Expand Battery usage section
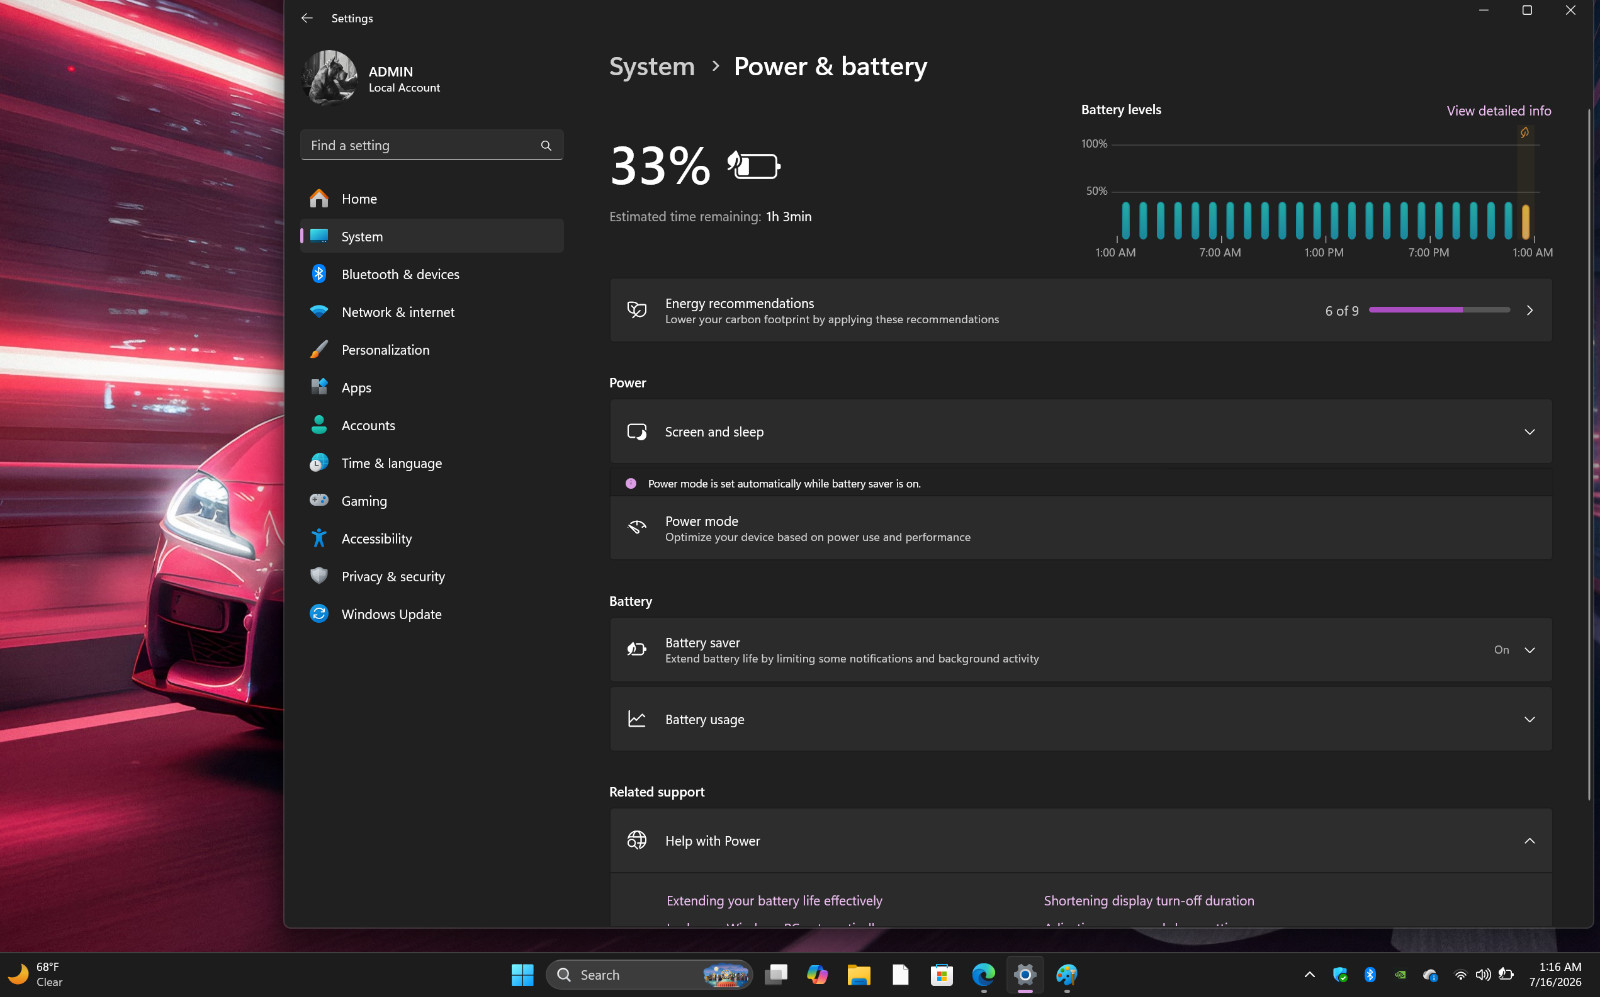This screenshot has height=997, width=1600. (x=1080, y=719)
